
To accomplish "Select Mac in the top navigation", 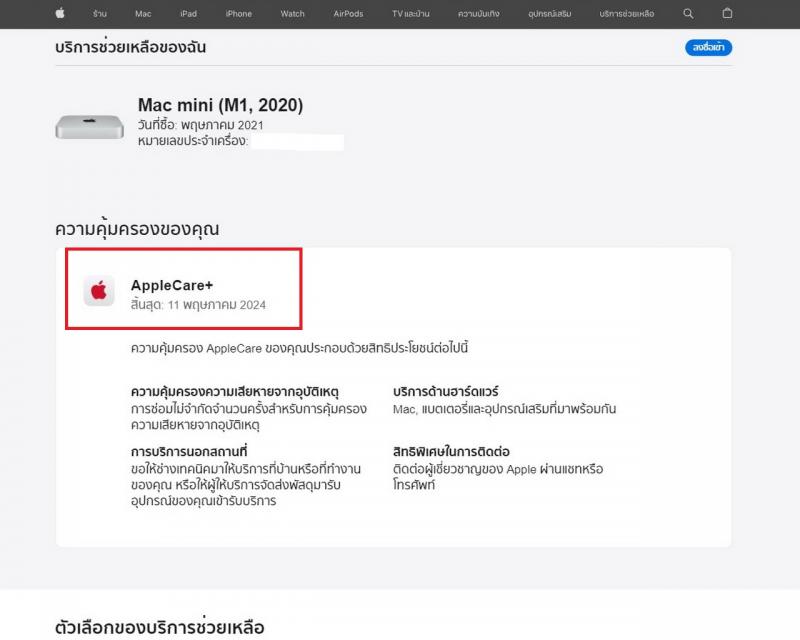I will (x=143, y=14).
